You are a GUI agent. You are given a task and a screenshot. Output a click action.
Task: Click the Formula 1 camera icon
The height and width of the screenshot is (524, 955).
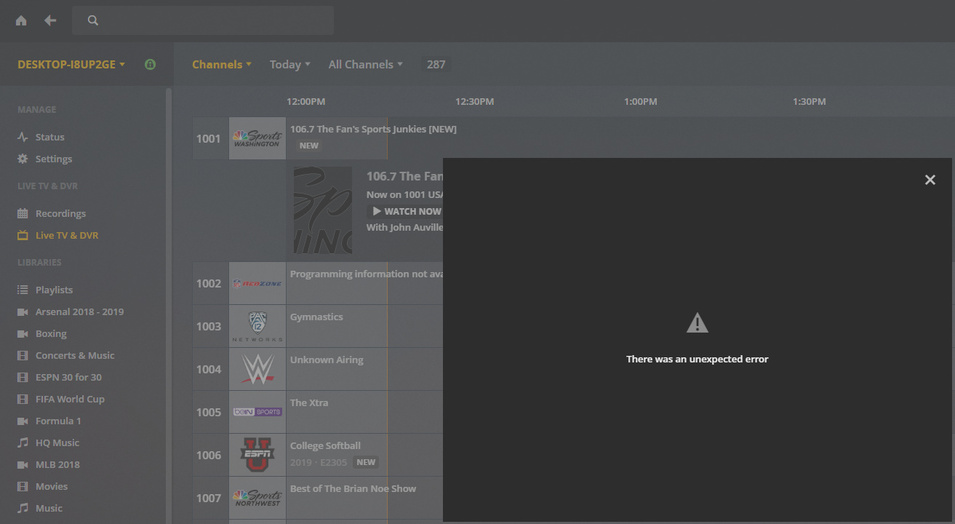point(23,421)
